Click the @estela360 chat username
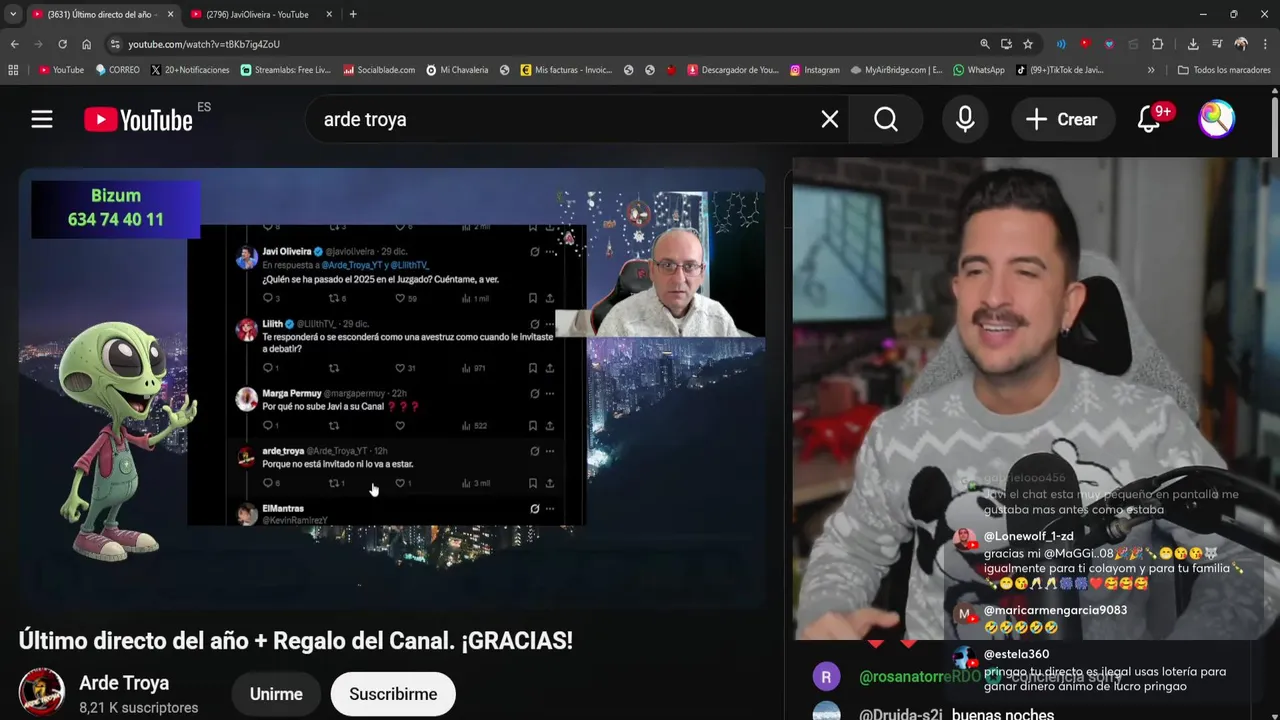Image resolution: width=1280 pixels, height=720 pixels. (x=1016, y=654)
